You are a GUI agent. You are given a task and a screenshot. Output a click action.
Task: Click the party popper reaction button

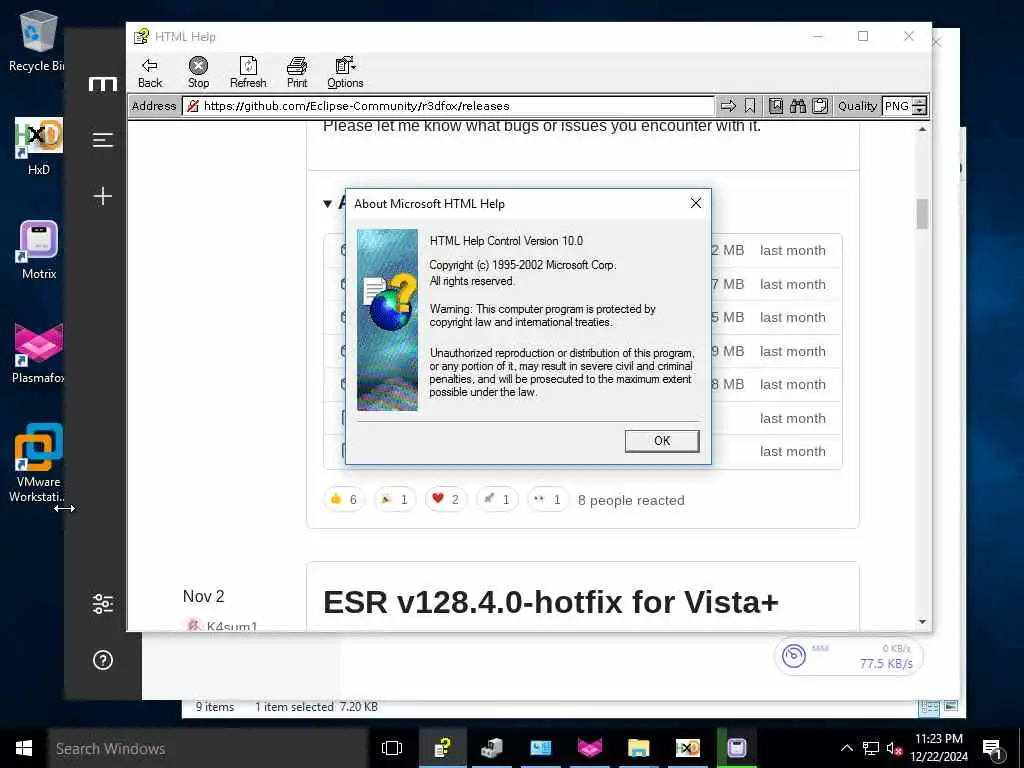tap(394, 500)
